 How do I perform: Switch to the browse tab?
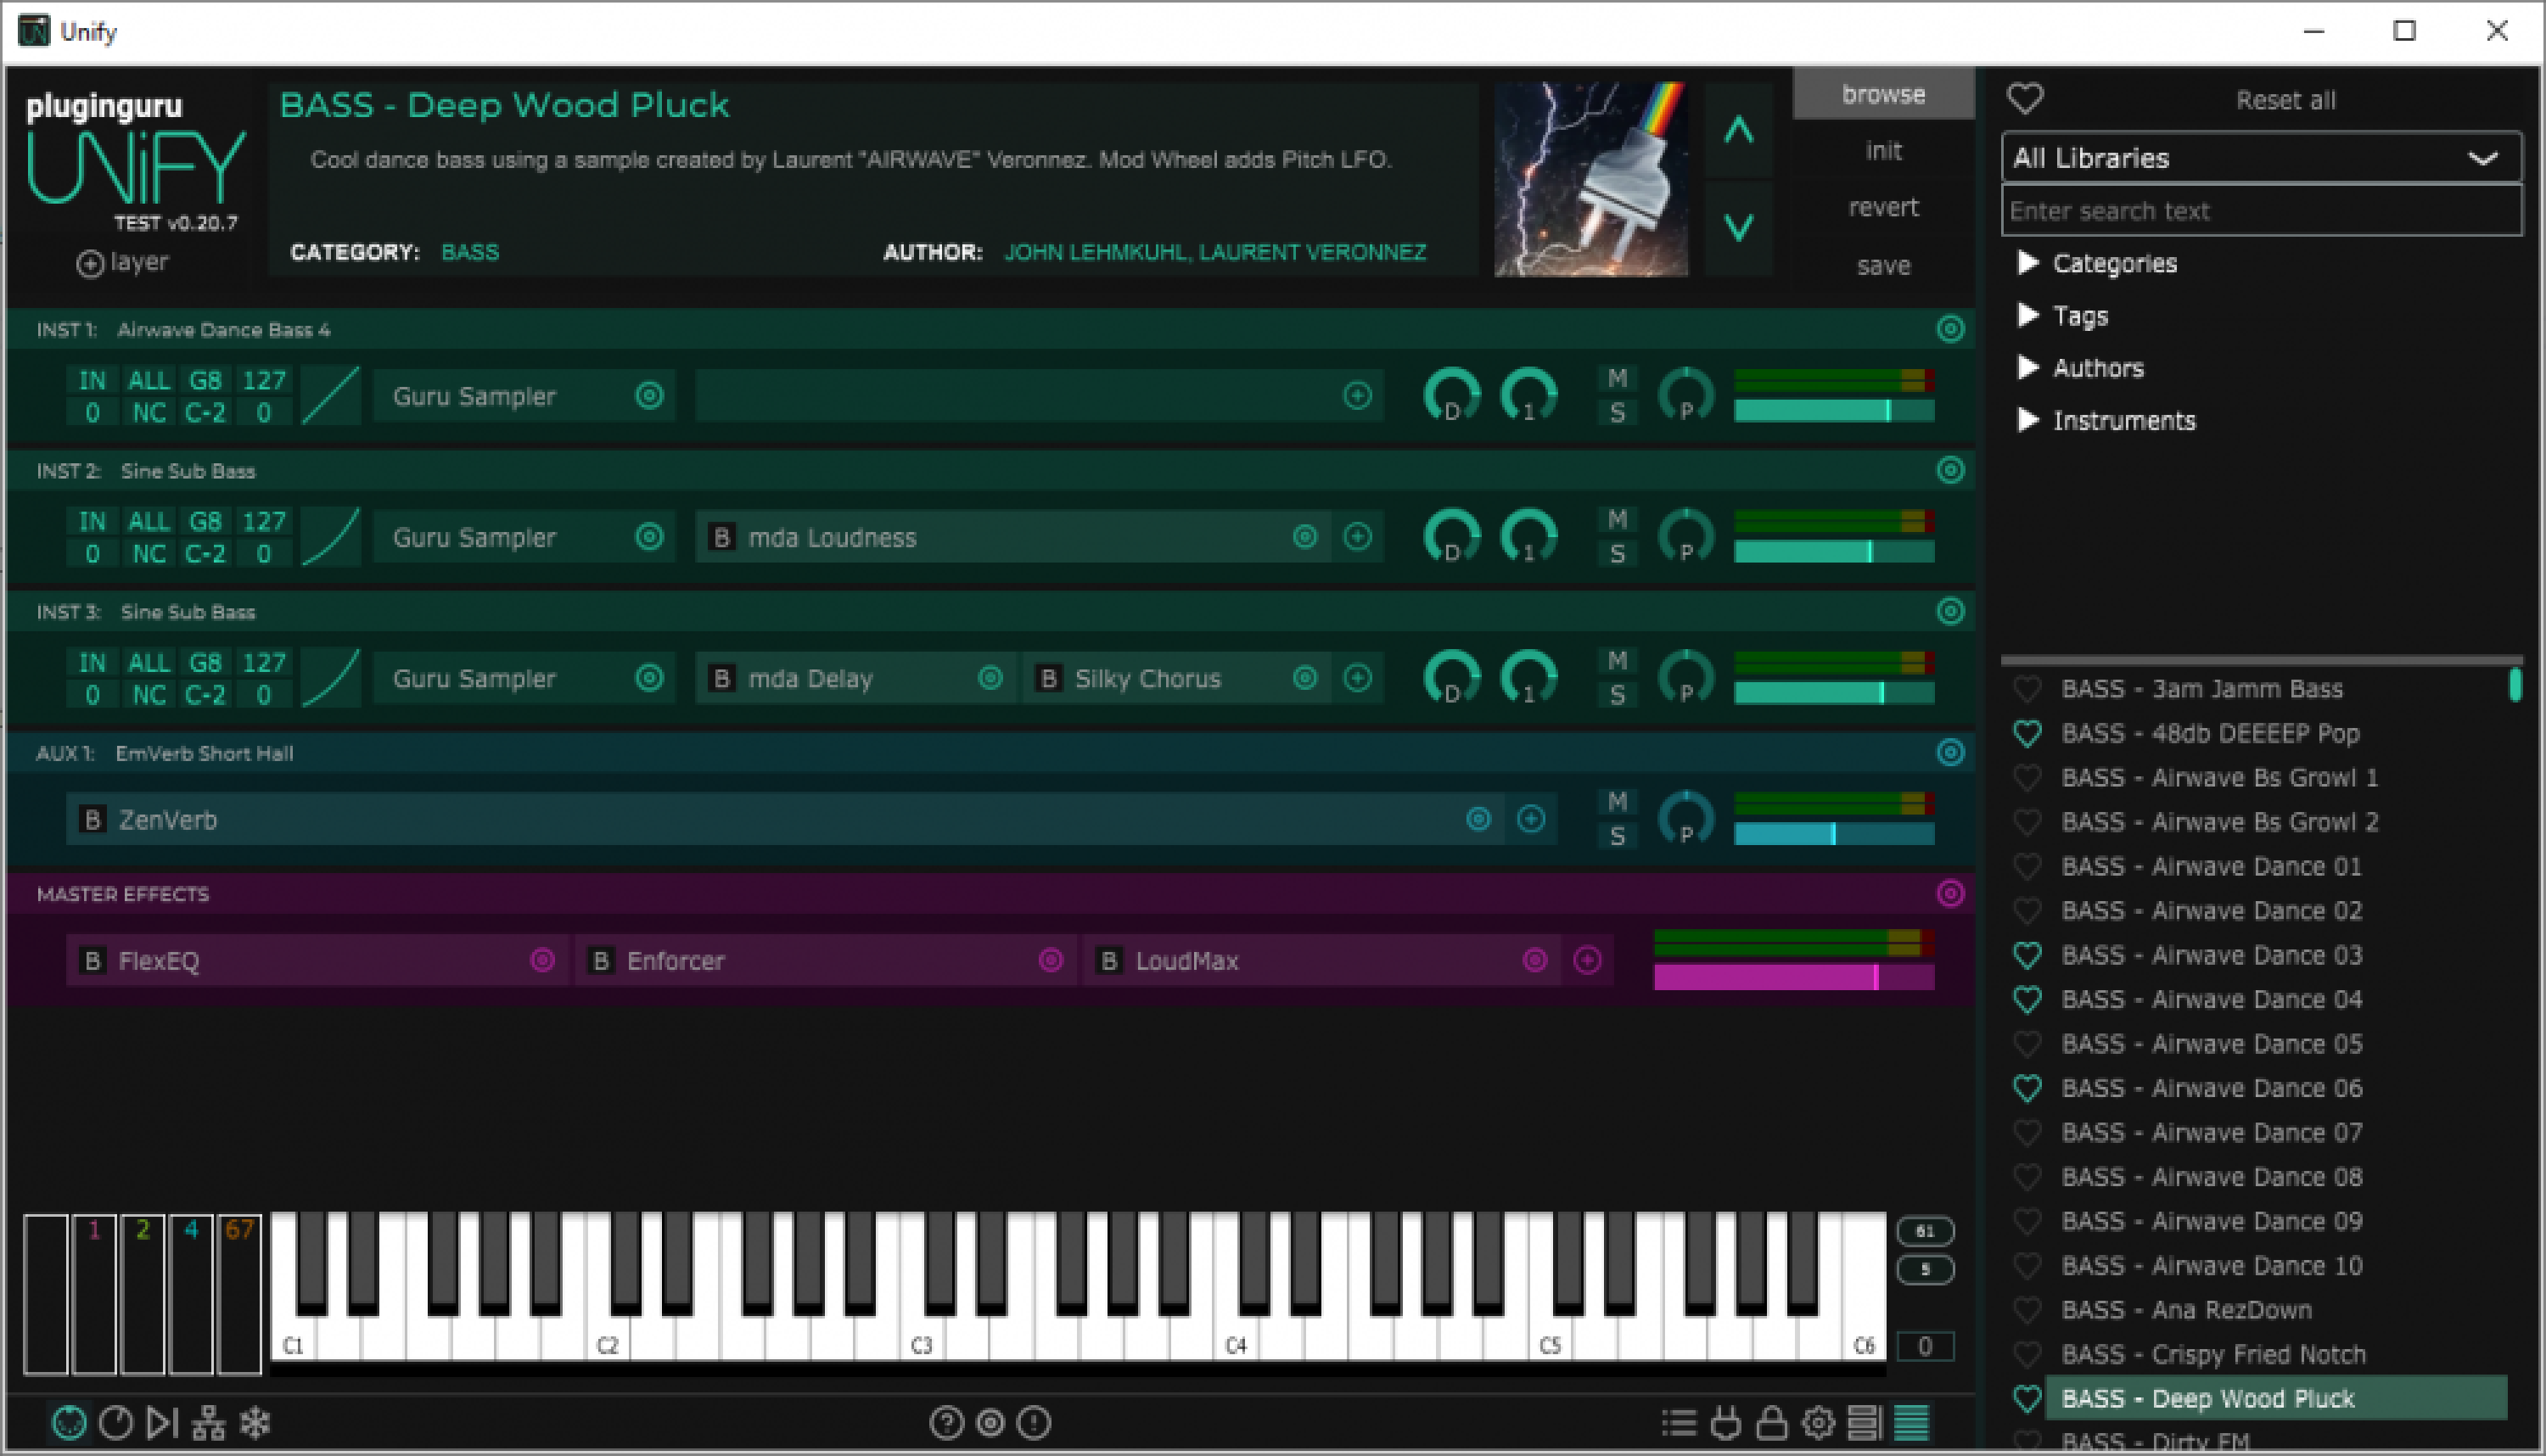point(1883,94)
